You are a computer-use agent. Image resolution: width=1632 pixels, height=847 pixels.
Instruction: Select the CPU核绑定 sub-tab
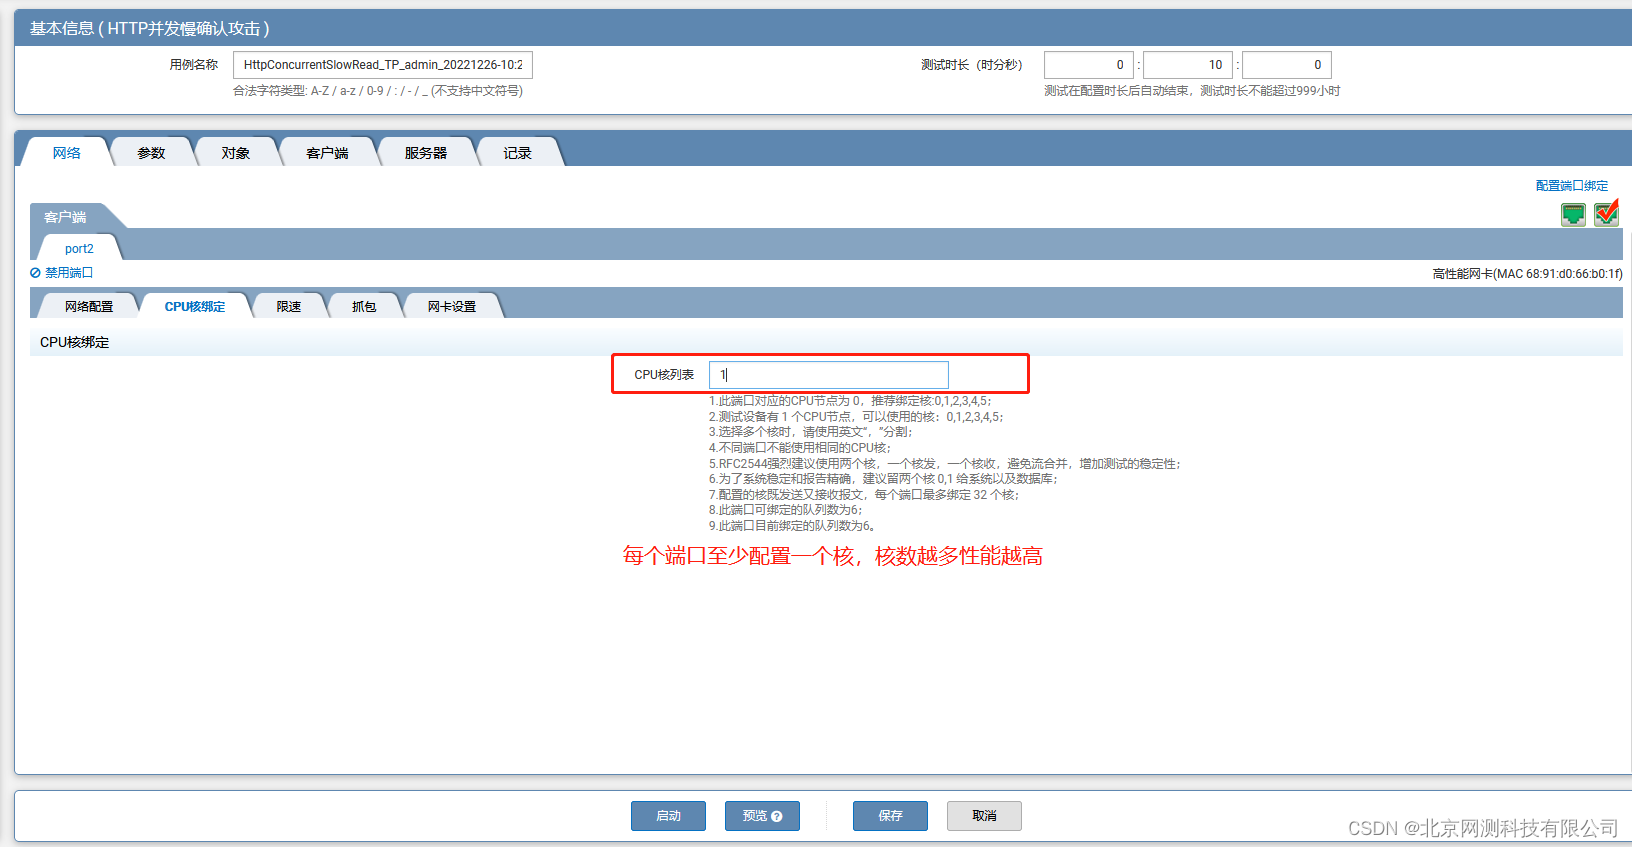point(195,306)
